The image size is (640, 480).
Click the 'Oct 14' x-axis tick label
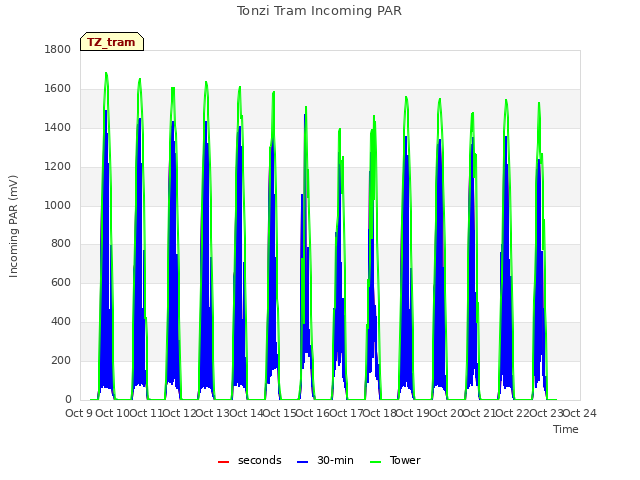[246, 413]
